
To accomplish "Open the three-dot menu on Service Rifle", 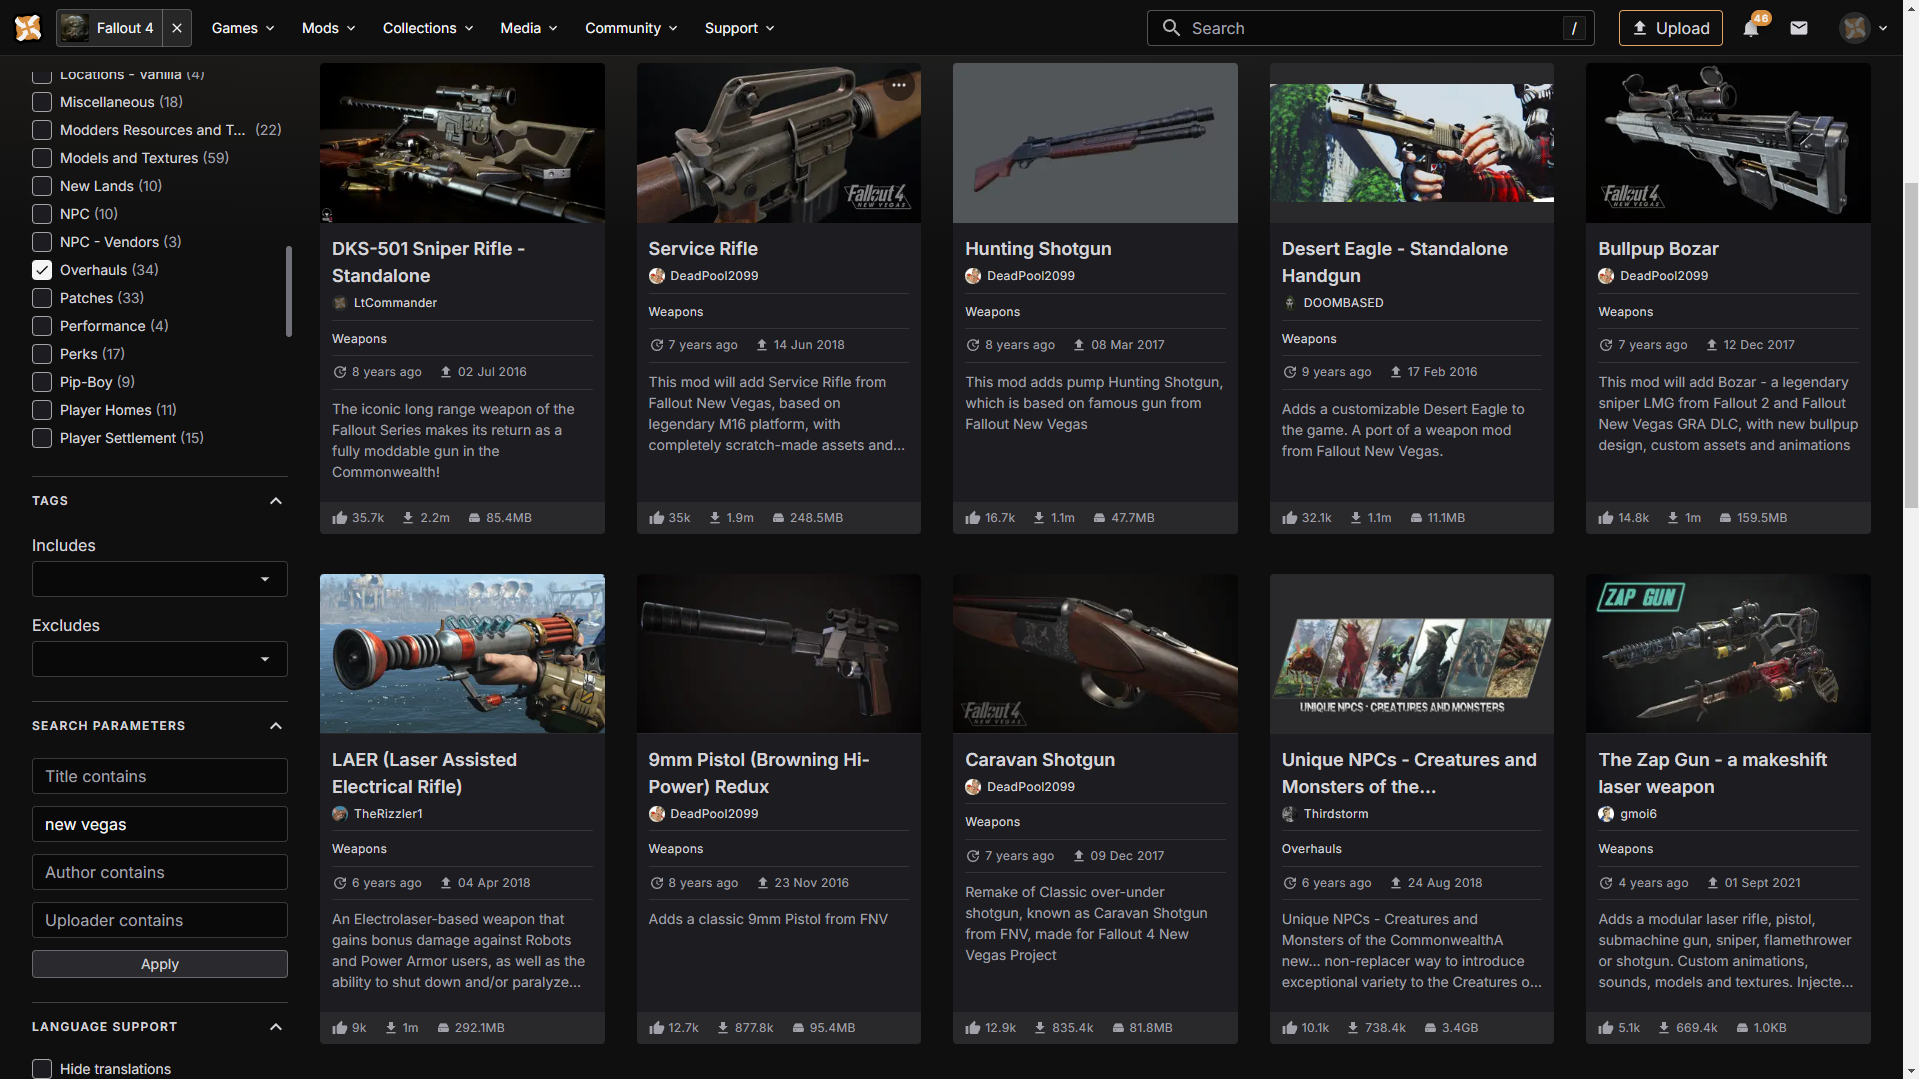I will click(899, 85).
